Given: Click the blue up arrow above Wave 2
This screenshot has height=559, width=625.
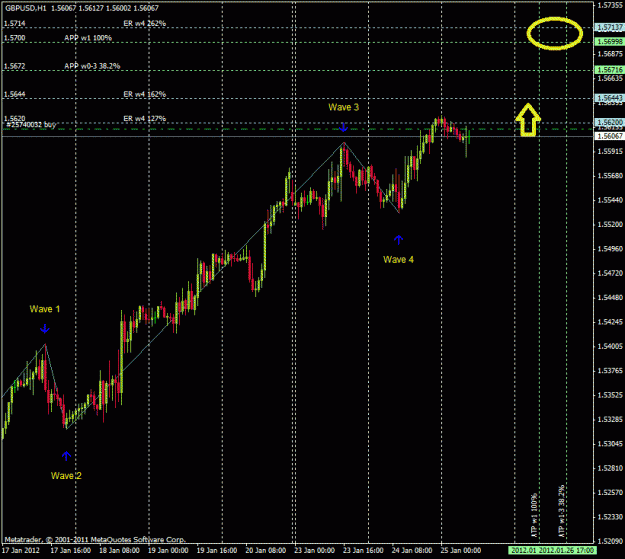Looking at the screenshot, I should coord(66,456).
